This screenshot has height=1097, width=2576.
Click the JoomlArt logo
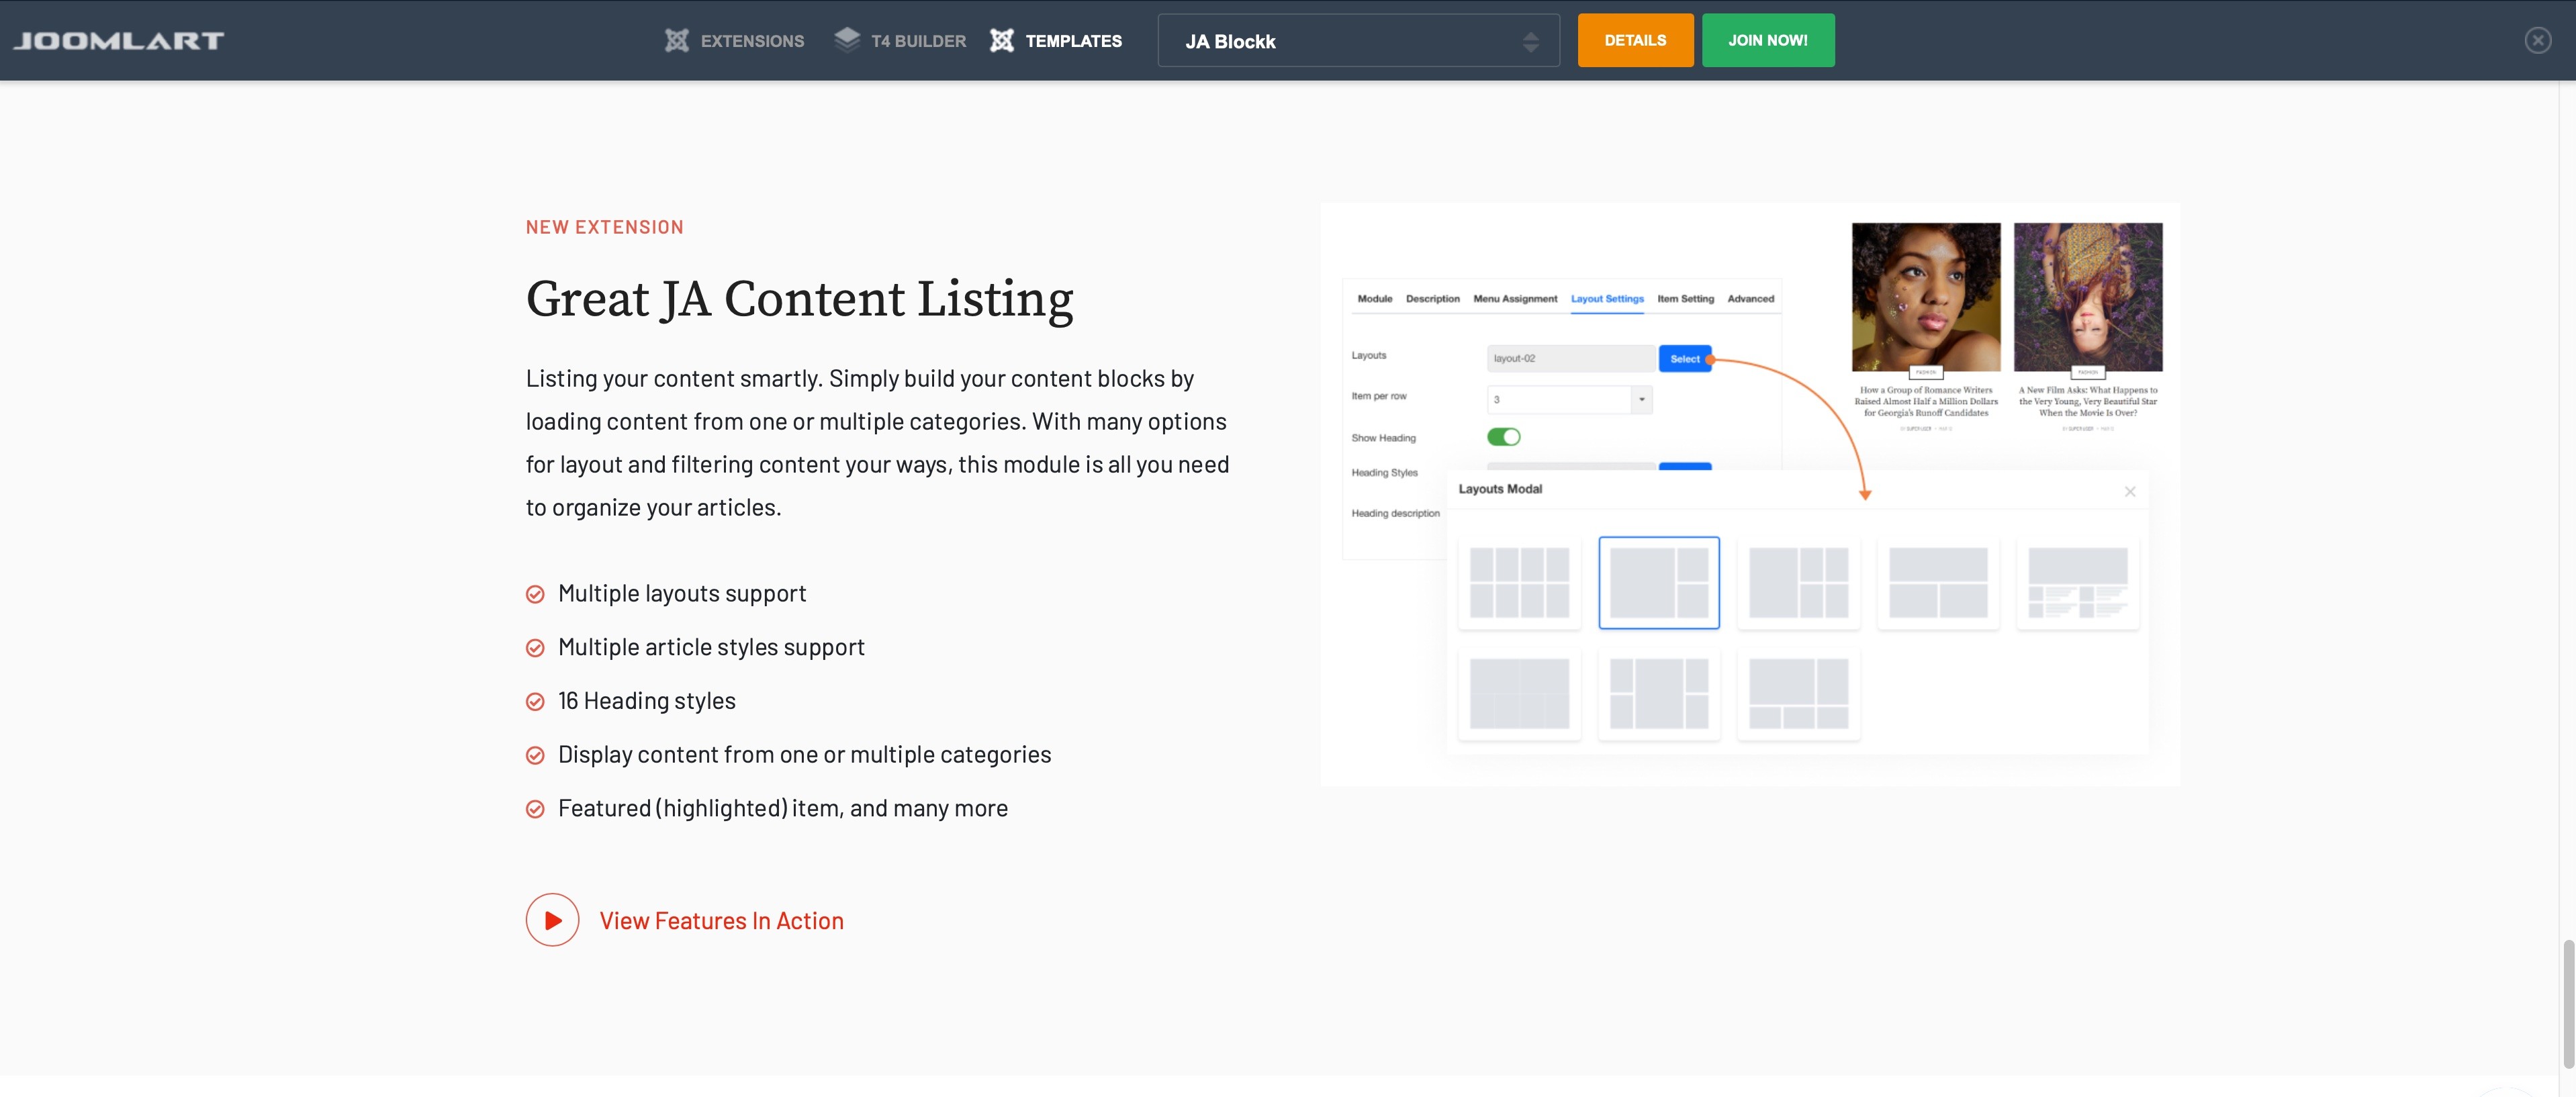[118, 41]
